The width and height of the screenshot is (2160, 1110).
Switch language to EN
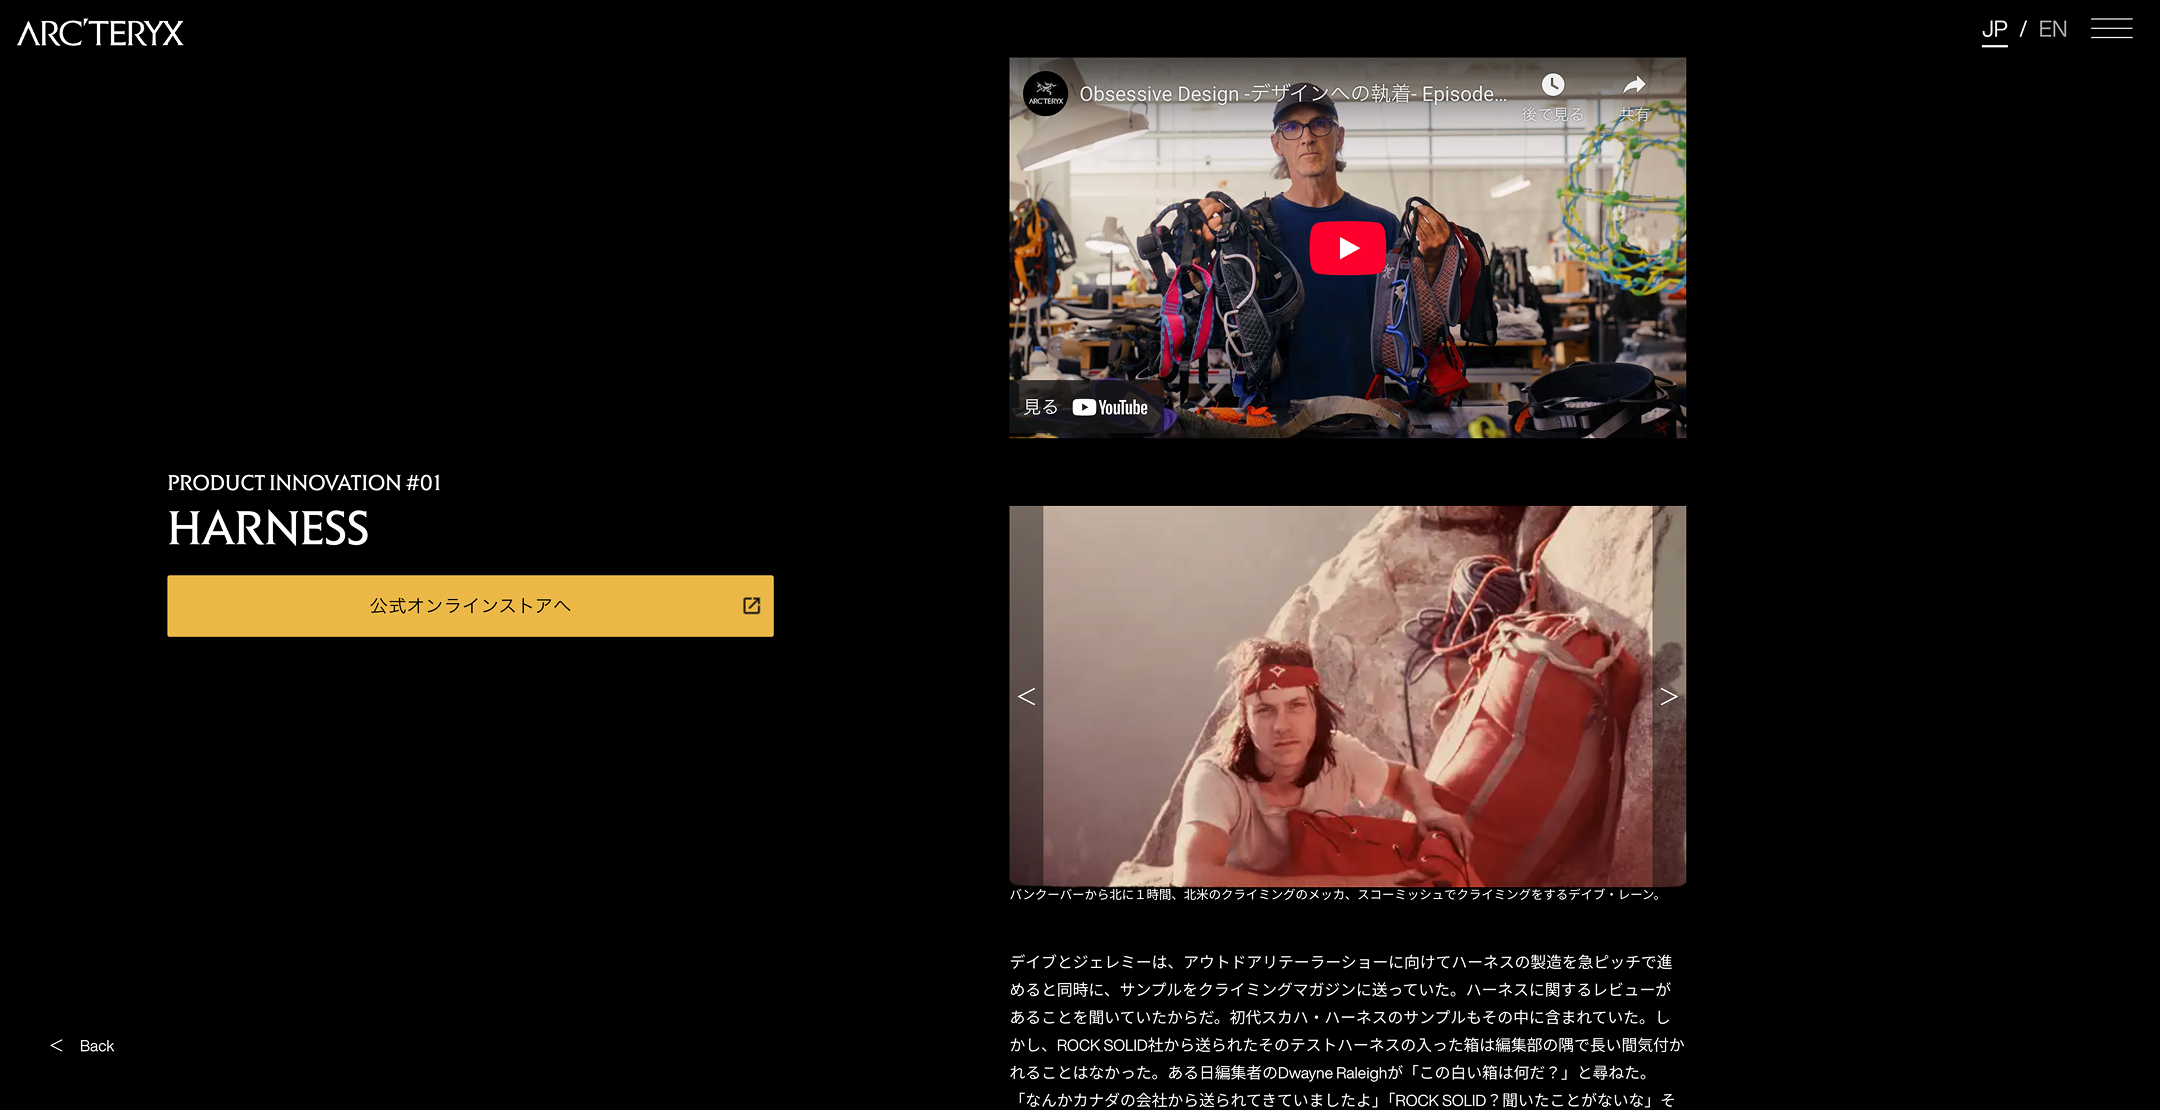tap(2052, 30)
